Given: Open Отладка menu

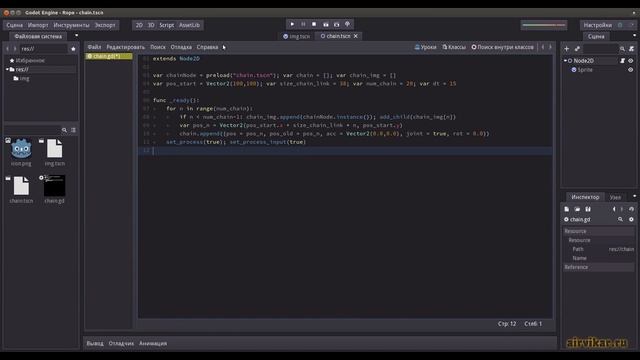Looking at the screenshot, I should [x=181, y=47].
